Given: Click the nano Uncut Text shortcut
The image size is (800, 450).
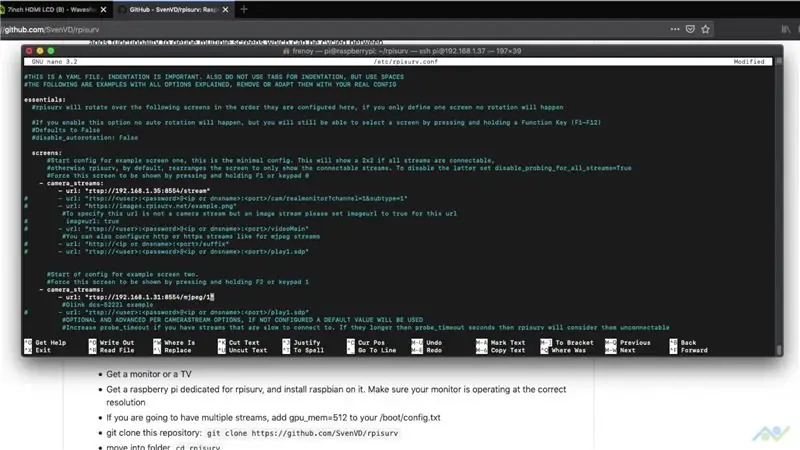Looking at the screenshot, I should tap(243, 351).
